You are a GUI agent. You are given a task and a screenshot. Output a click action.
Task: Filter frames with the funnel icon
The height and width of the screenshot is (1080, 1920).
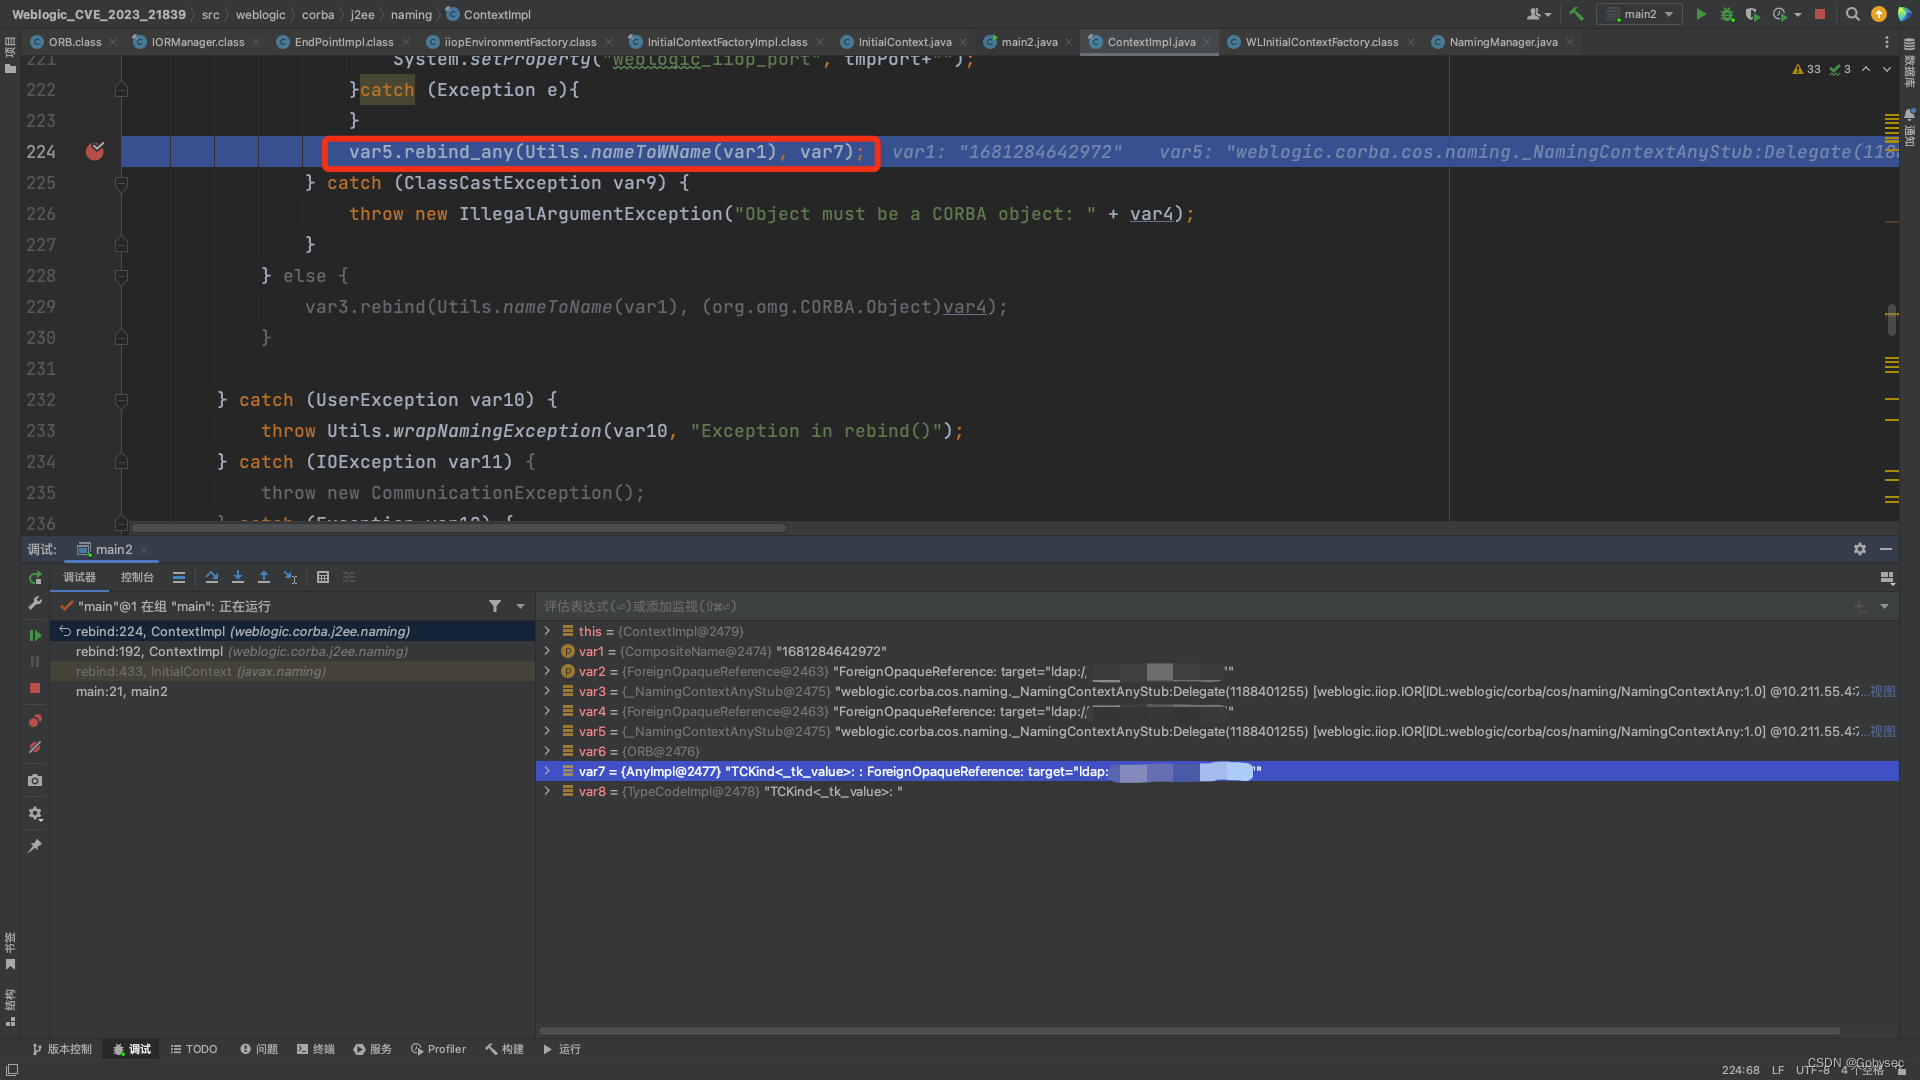(x=495, y=606)
